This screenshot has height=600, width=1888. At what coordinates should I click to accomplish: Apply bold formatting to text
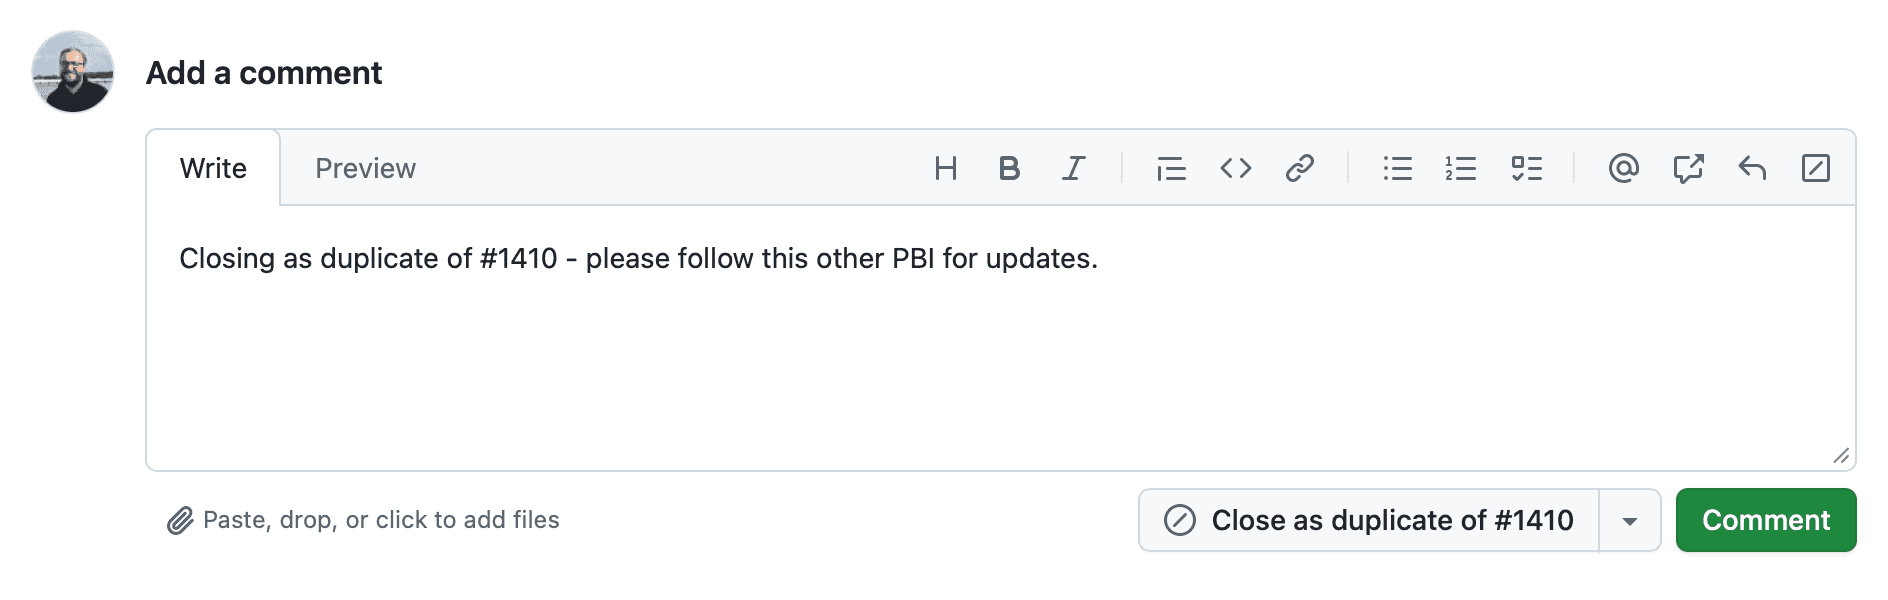point(1009,168)
